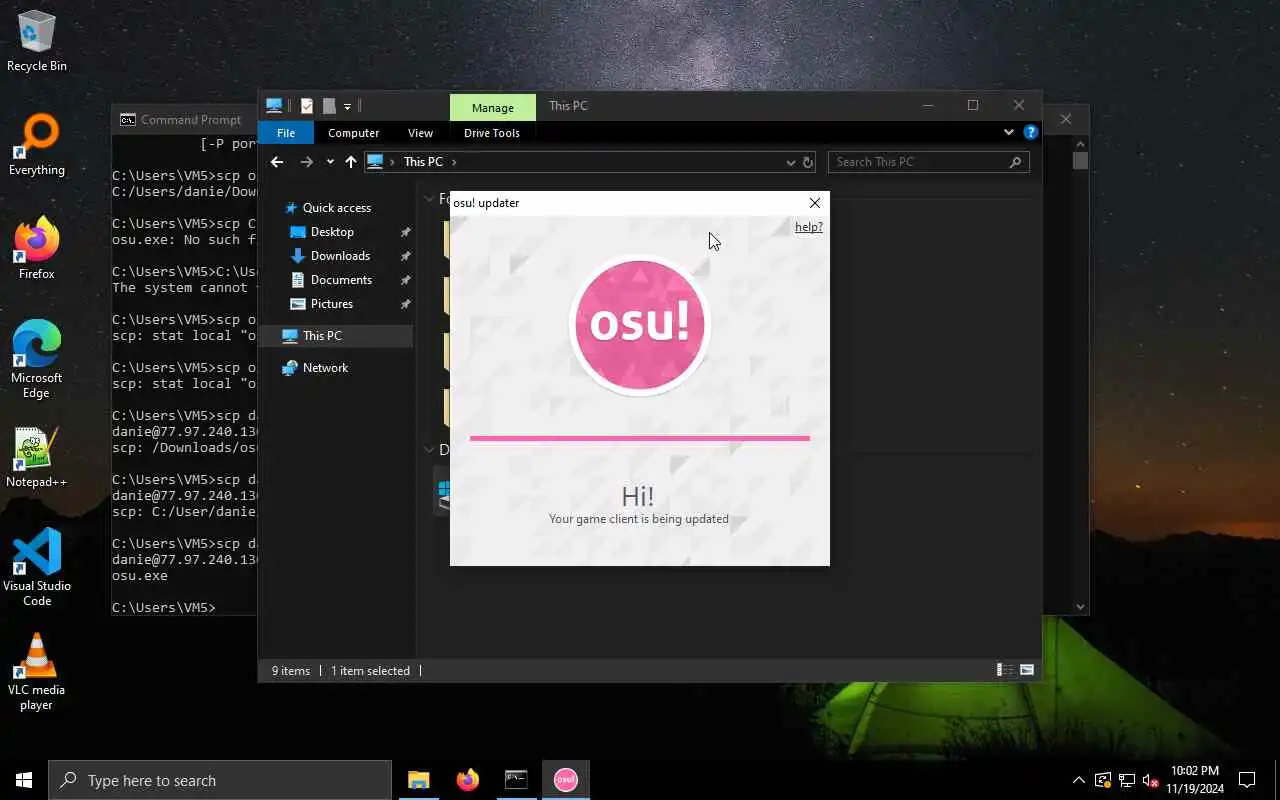This screenshot has width=1280, height=800.
Task: Open Documents in Quick access
Action: tap(341, 280)
